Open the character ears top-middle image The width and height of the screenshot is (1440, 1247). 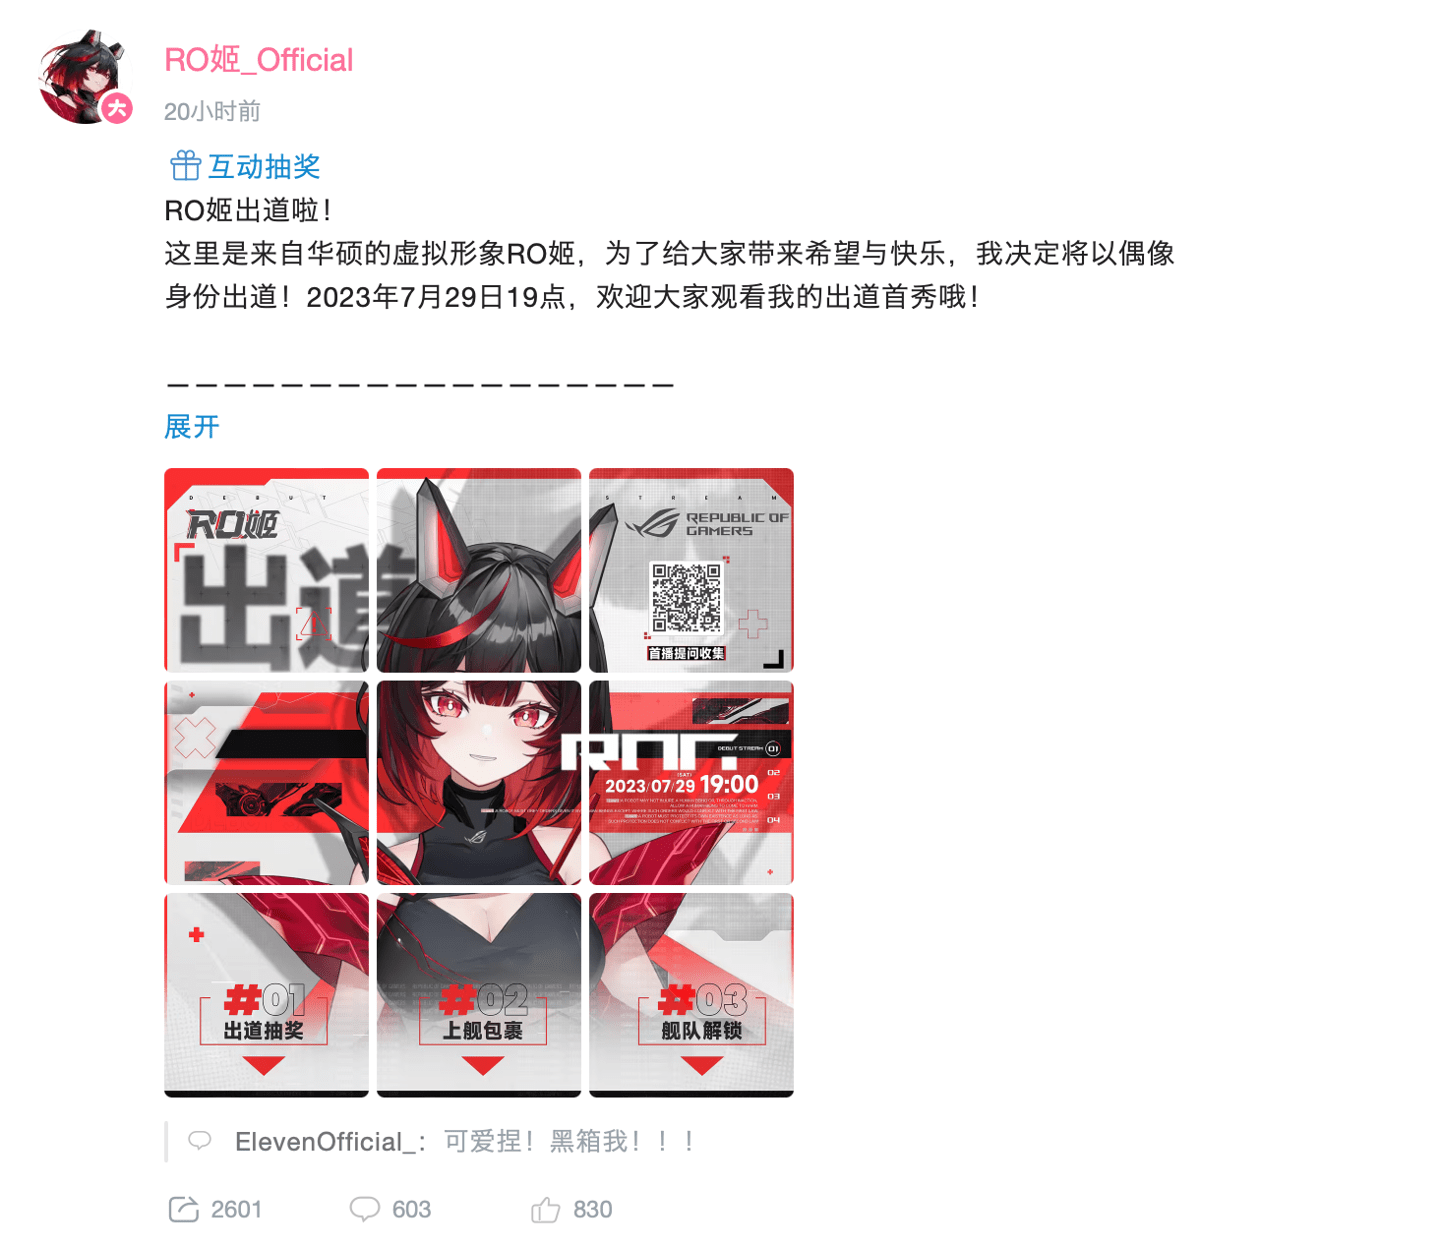tap(479, 570)
